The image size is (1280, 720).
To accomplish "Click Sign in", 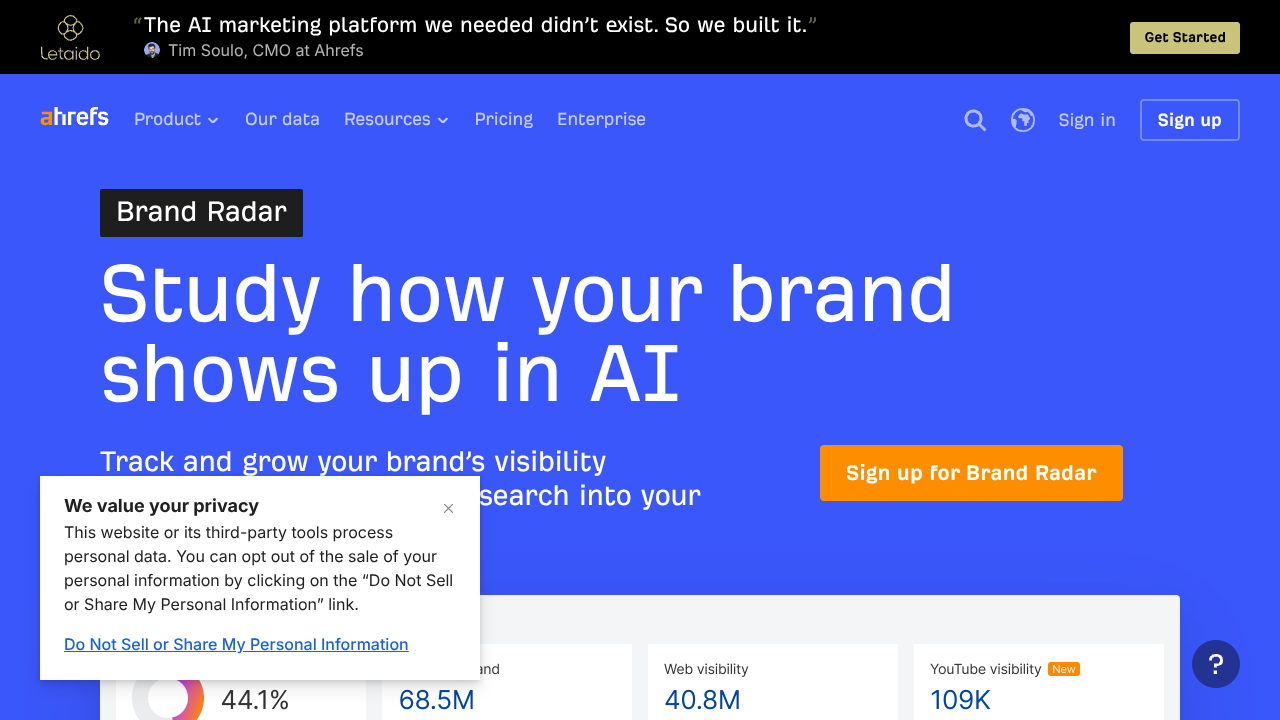I will [x=1087, y=120].
